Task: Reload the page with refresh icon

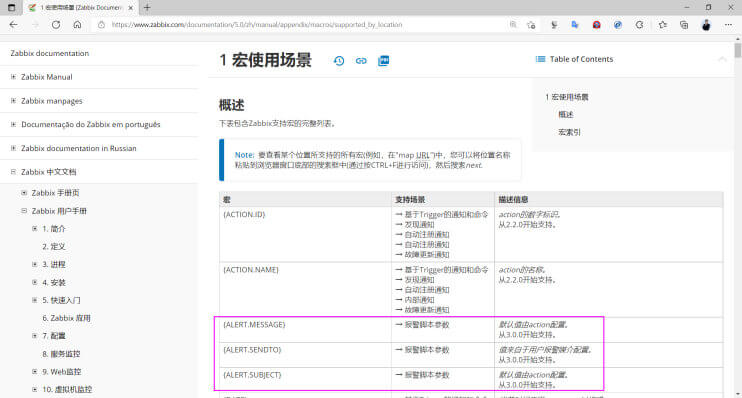Action: (x=56, y=25)
